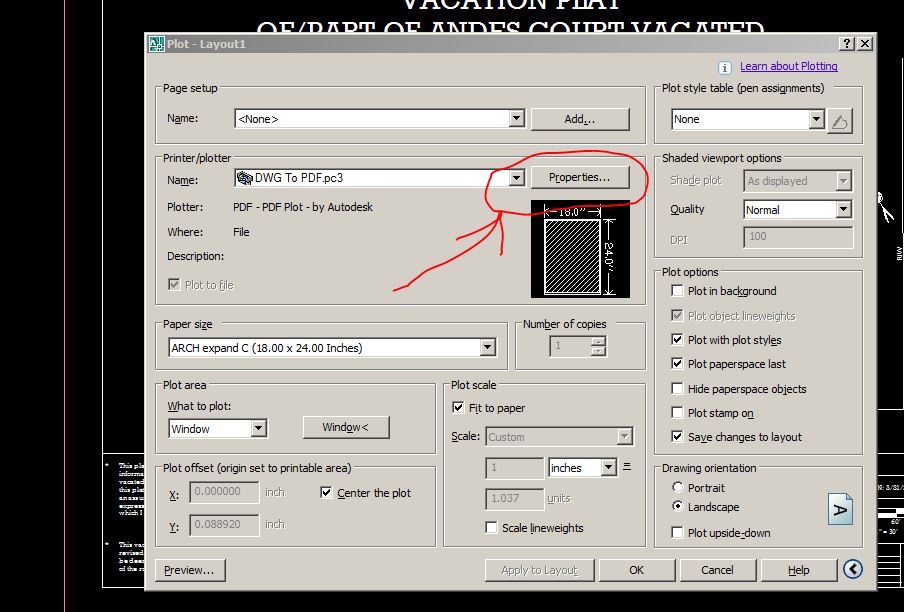Click the blue info icon beside Learn about Plotting

pos(724,66)
